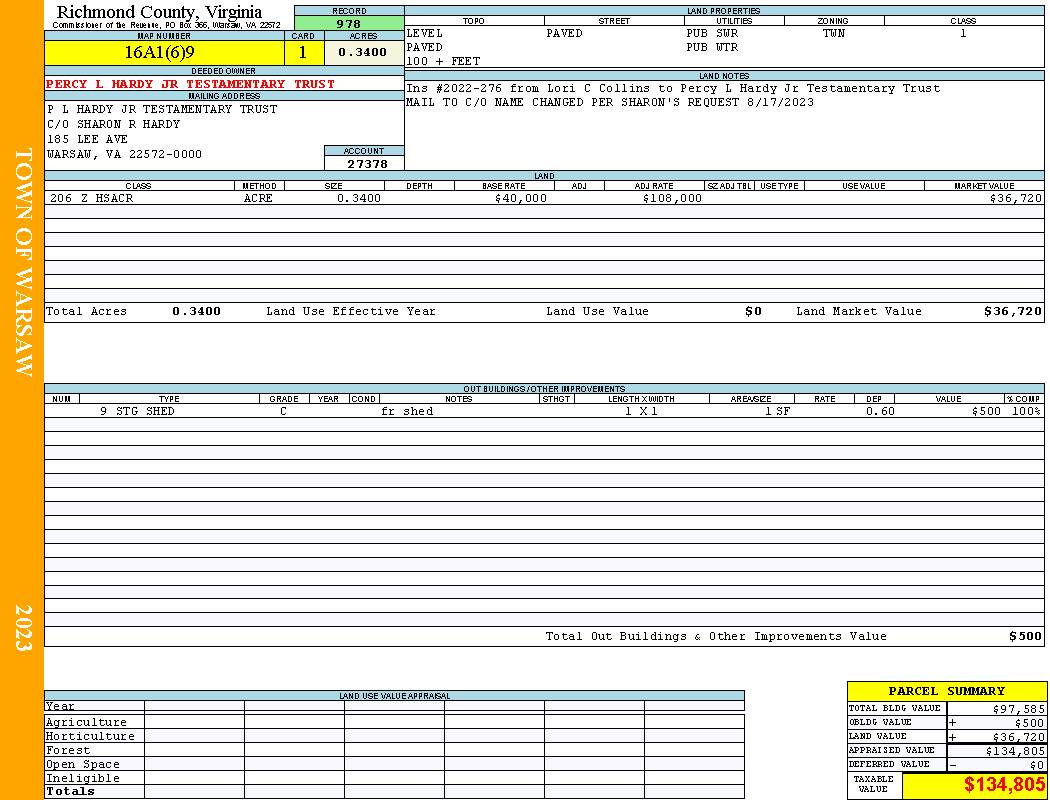Screen dimensions: 1050x800
Task: Click Richmond County, Virginia title
Action: (x=159, y=12)
